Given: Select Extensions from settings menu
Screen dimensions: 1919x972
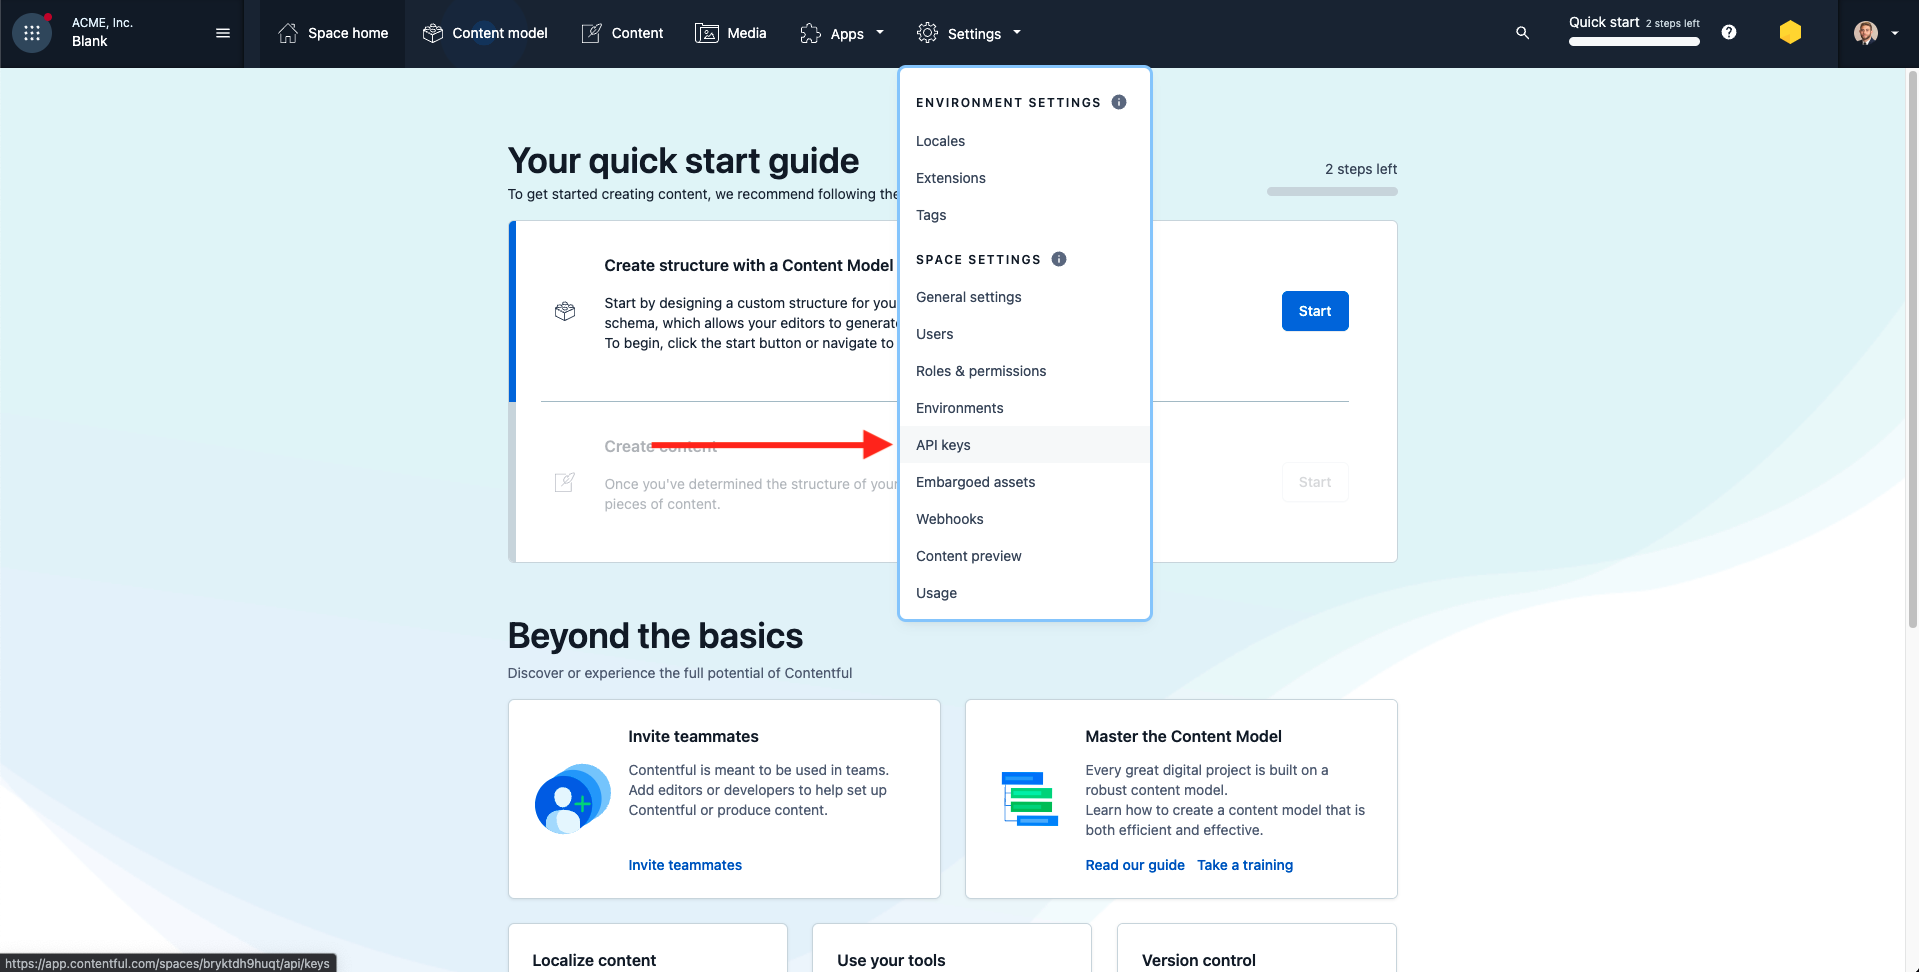Looking at the screenshot, I should 1025,178.
